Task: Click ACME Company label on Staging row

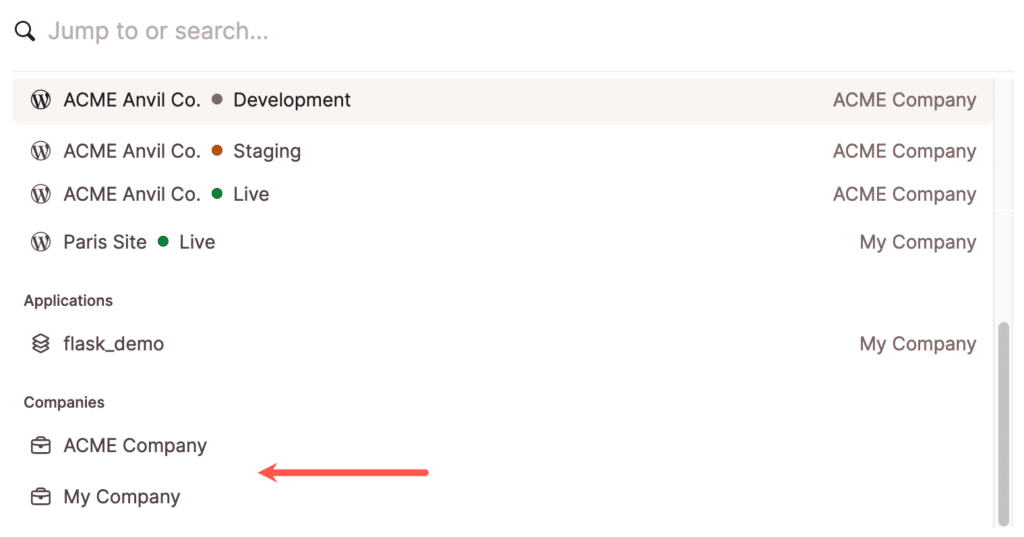Action: (904, 151)
